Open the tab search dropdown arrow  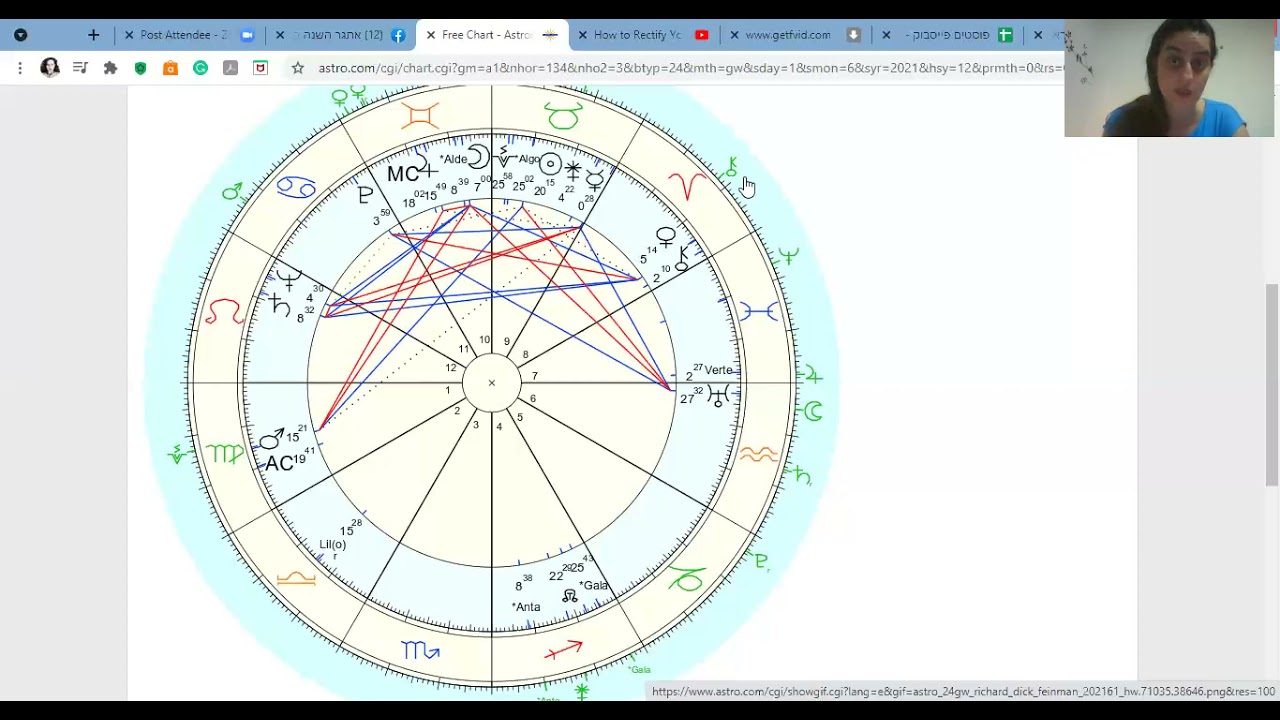20,35
